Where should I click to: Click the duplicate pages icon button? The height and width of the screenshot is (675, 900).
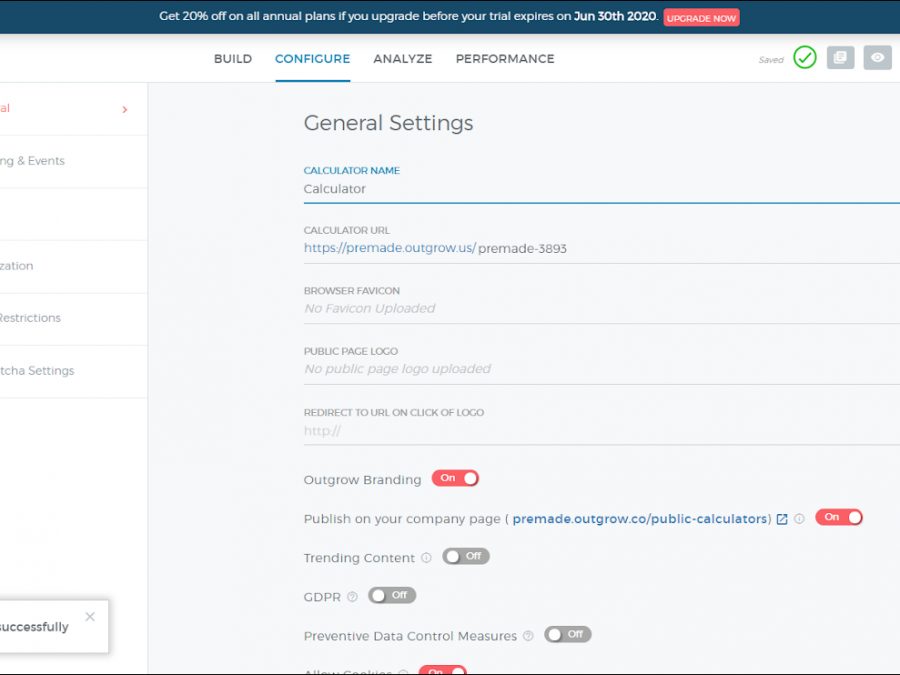pyautogui.click(x=841, y=58)
